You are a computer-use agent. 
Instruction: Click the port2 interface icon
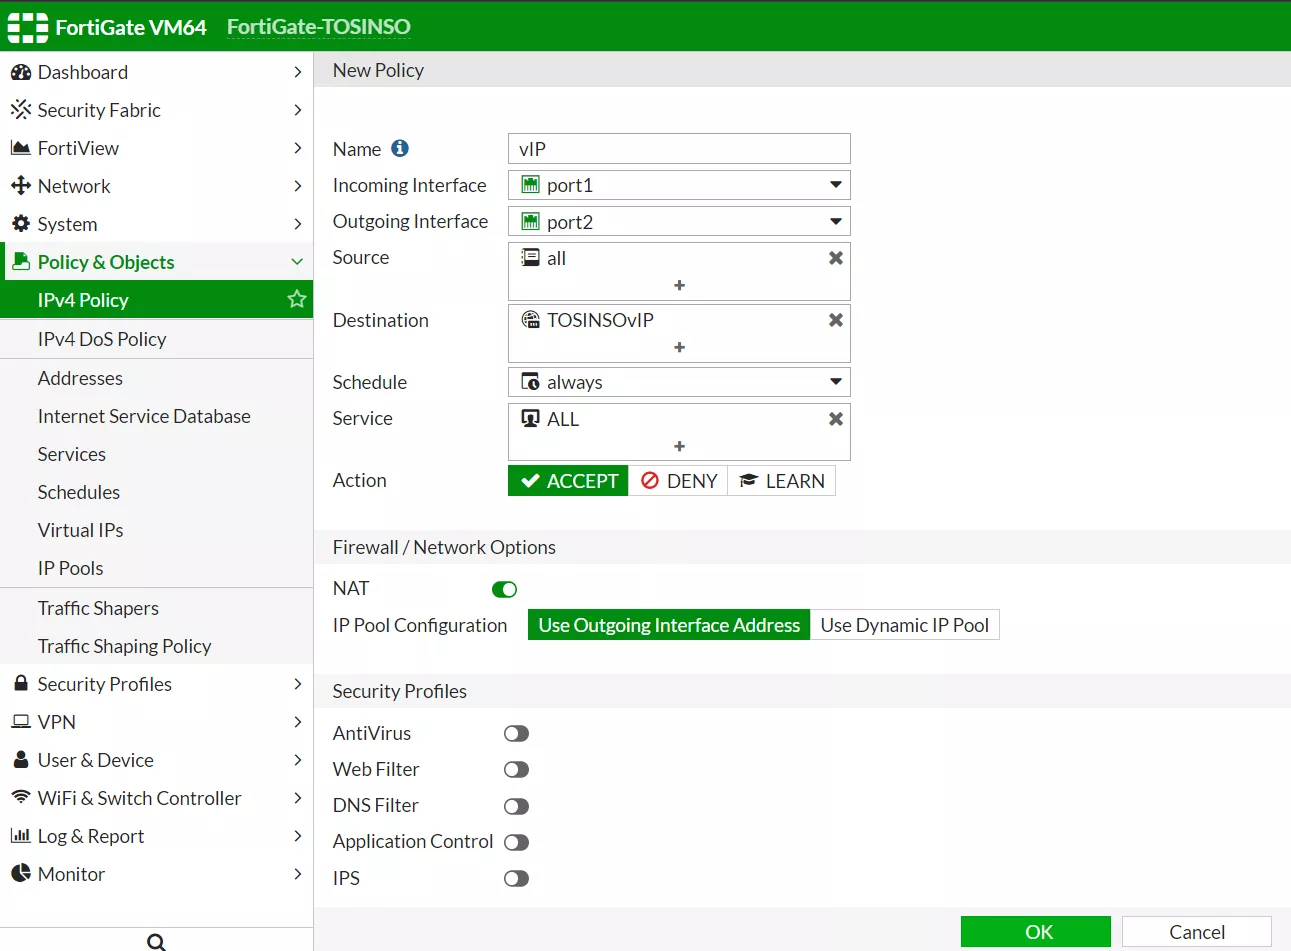[531, 222]
